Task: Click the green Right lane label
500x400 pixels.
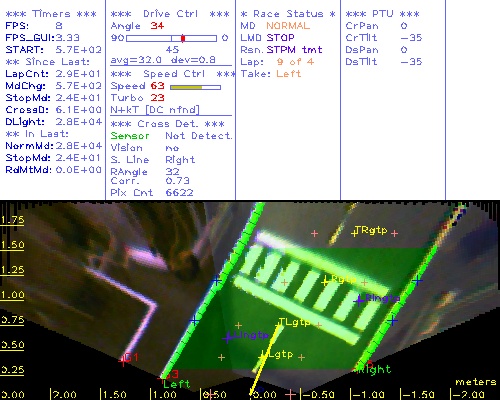Action: (x=374, y=369)
